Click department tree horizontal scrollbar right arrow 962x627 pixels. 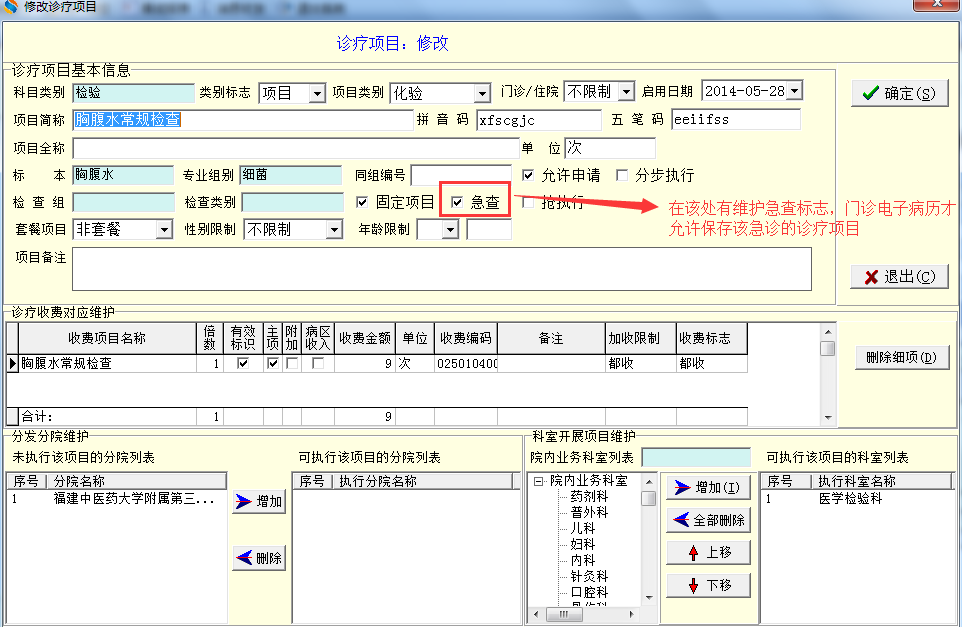click(x=631, y=614)
